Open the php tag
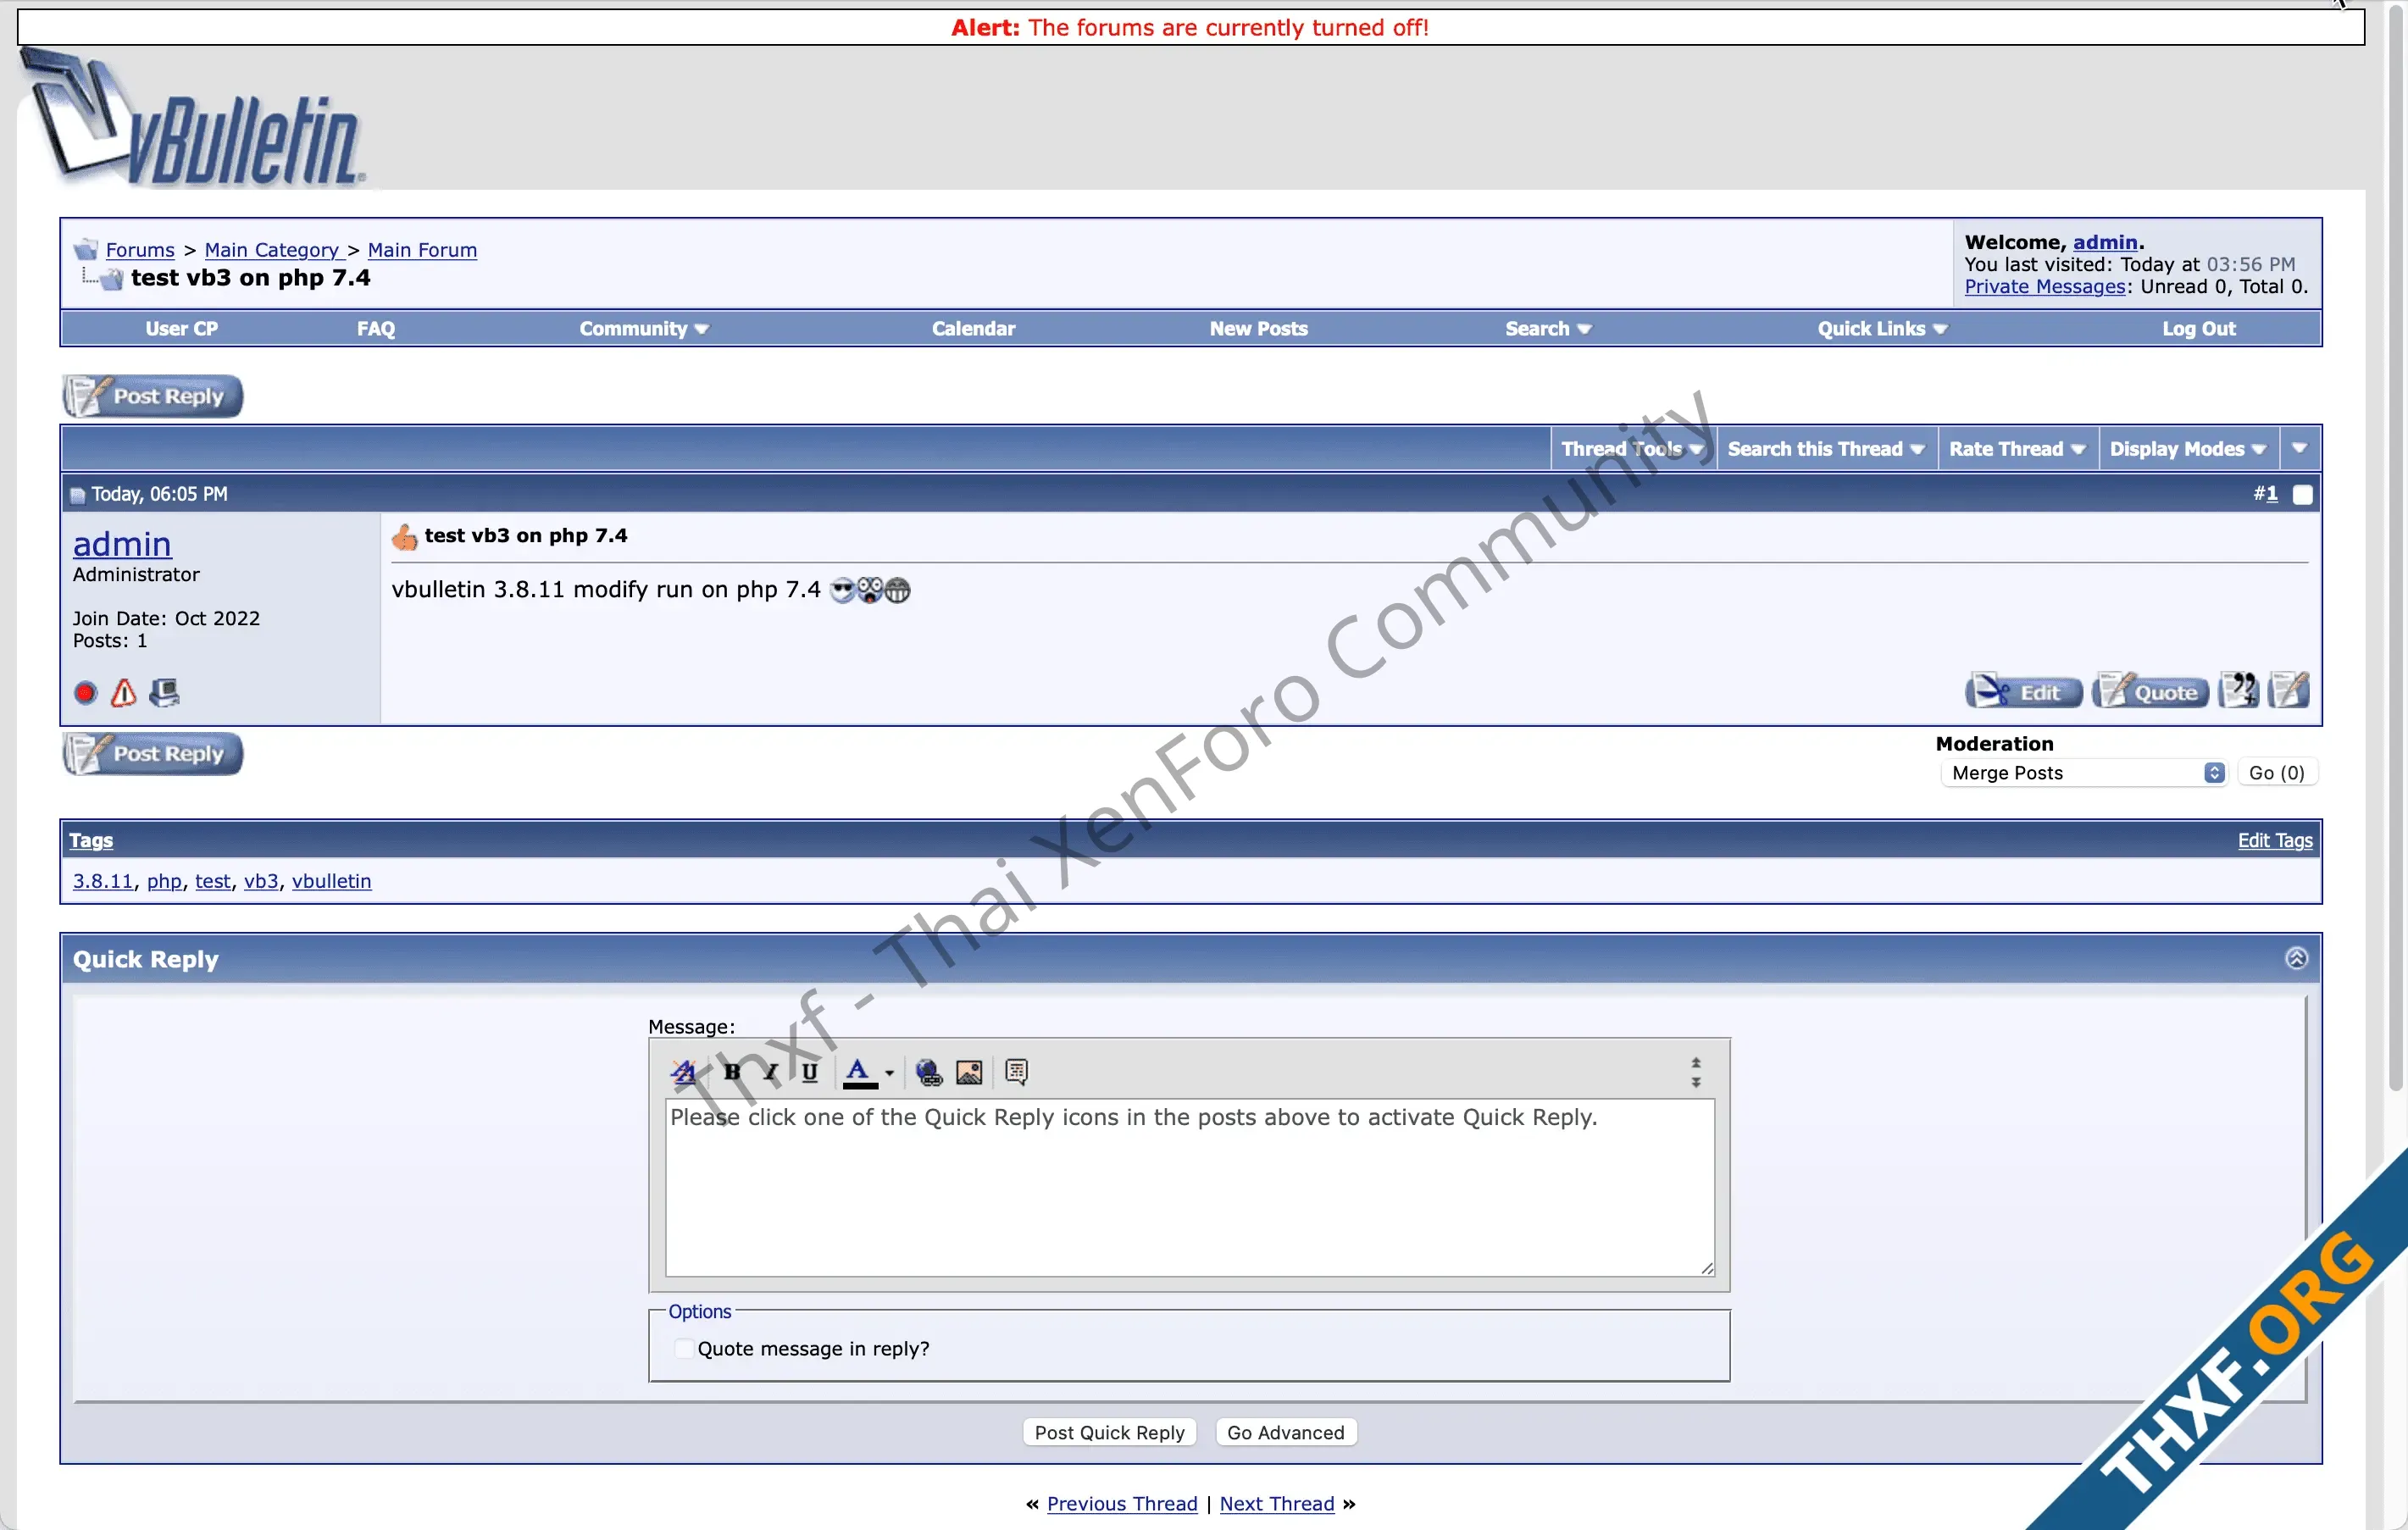Image resolution: width=2408 pixels, height=1530 pixels. point(164,881)
